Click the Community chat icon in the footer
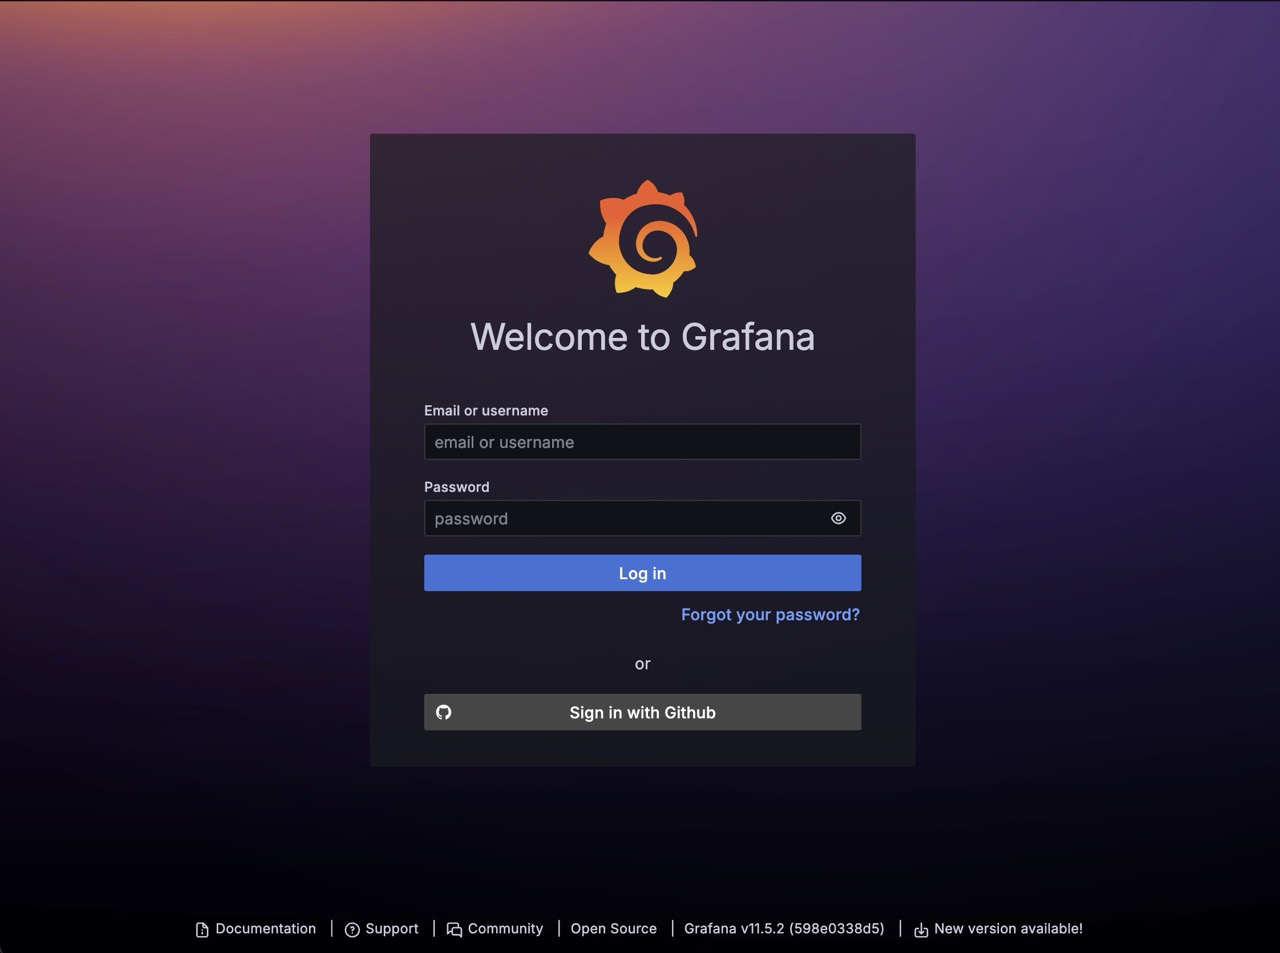 click(x=455, y=929)
